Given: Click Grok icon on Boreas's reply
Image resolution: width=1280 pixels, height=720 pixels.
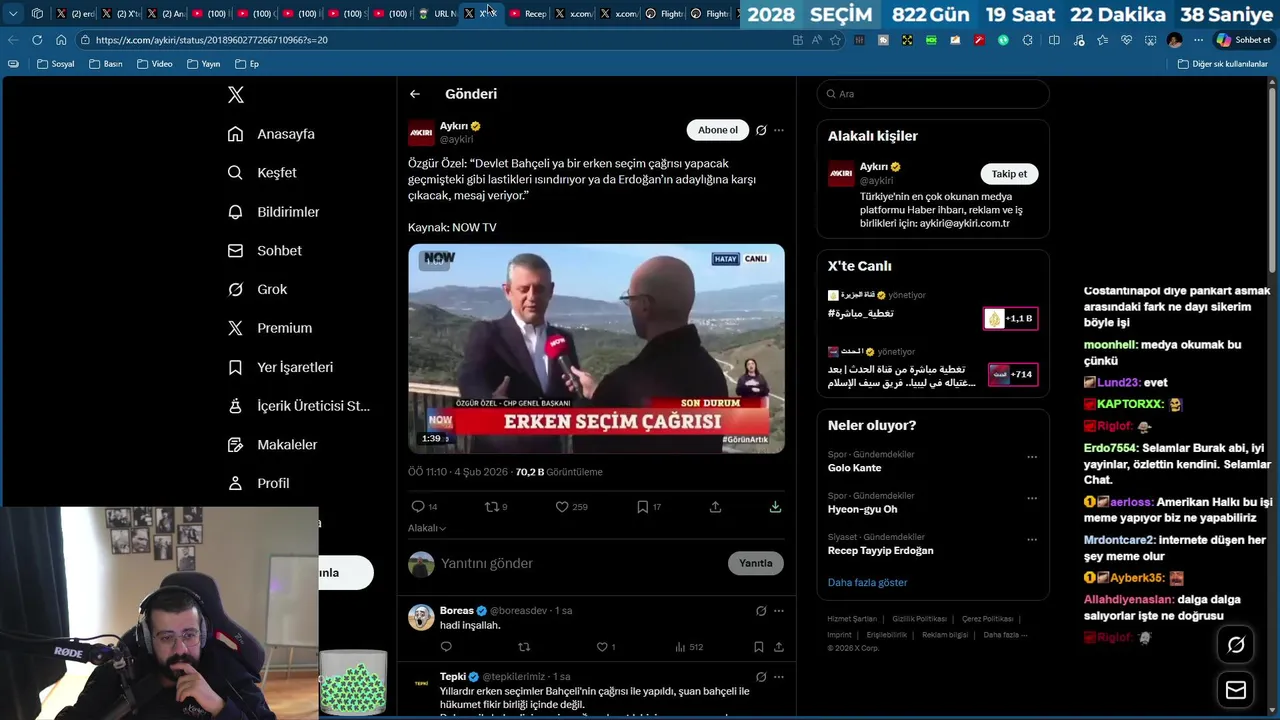Looking at the screenshot, I should [x=761, y=611].
